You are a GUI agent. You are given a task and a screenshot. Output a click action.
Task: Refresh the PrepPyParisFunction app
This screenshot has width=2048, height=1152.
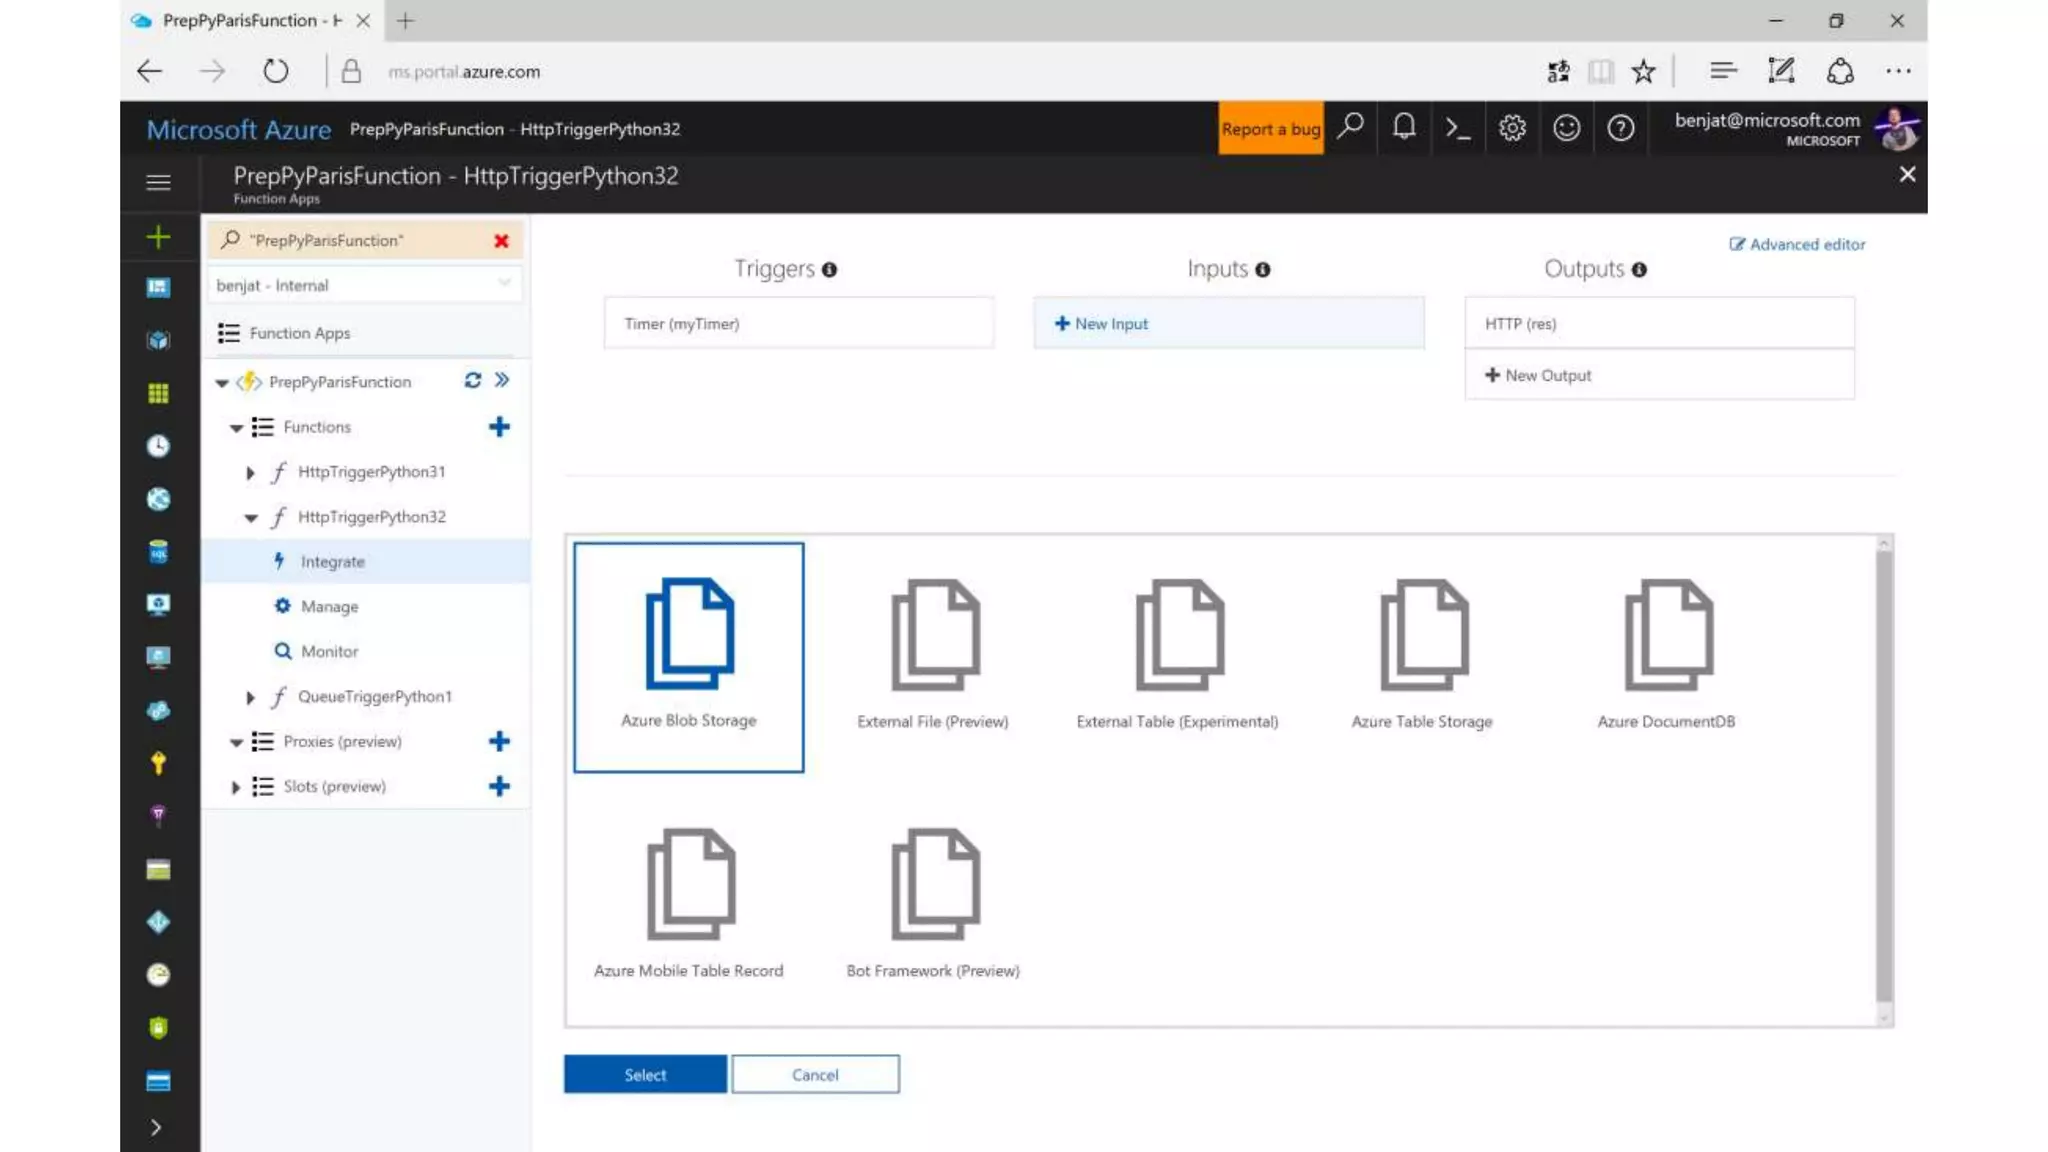point(472,380)
